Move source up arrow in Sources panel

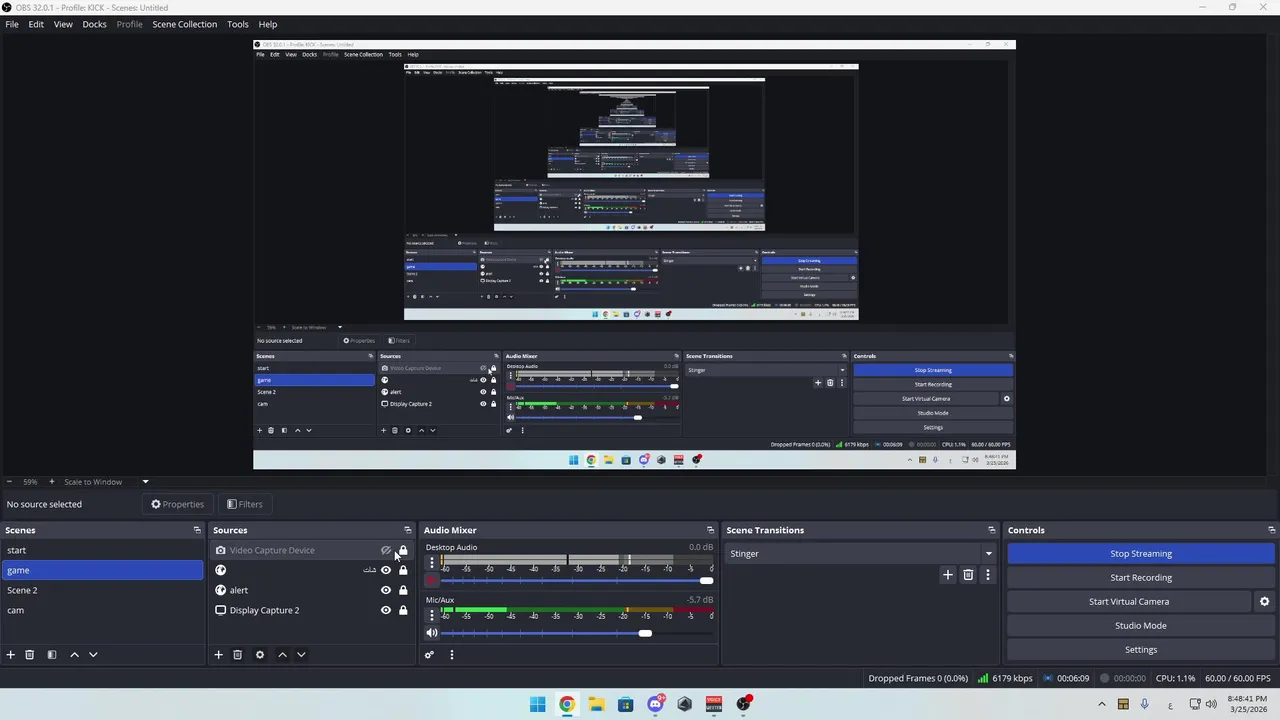pos(282,655)
